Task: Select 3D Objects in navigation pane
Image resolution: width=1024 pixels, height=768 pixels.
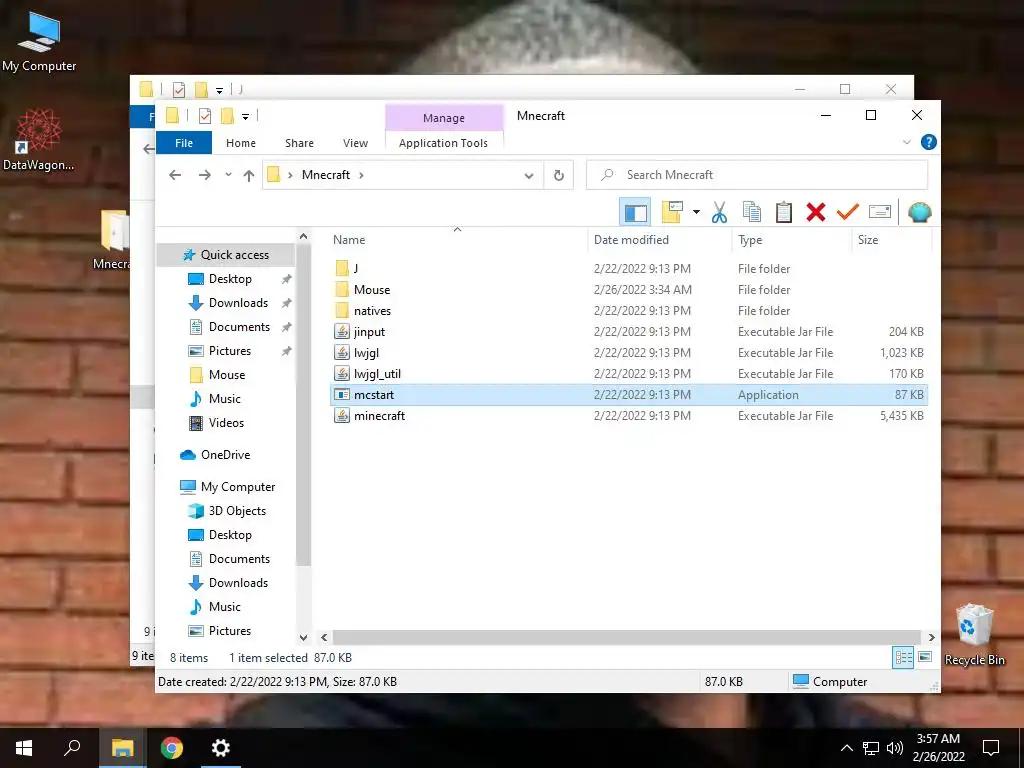Action: pos(227,511)
